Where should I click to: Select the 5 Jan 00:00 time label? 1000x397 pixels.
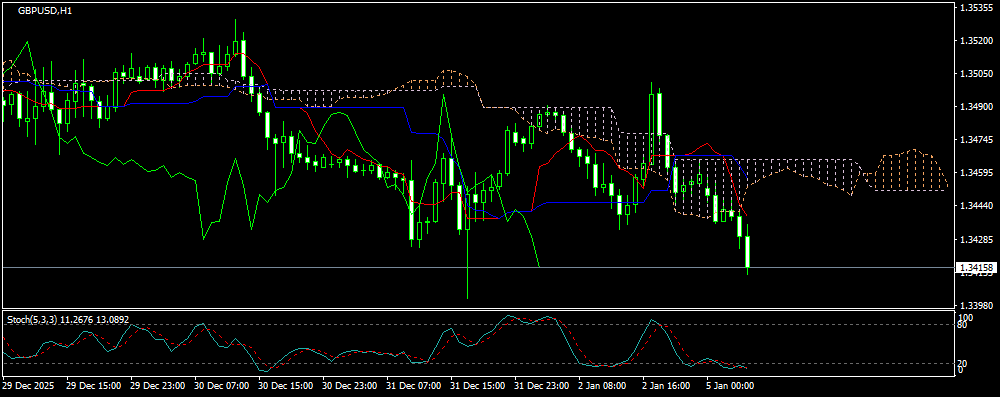click(730, 386)
